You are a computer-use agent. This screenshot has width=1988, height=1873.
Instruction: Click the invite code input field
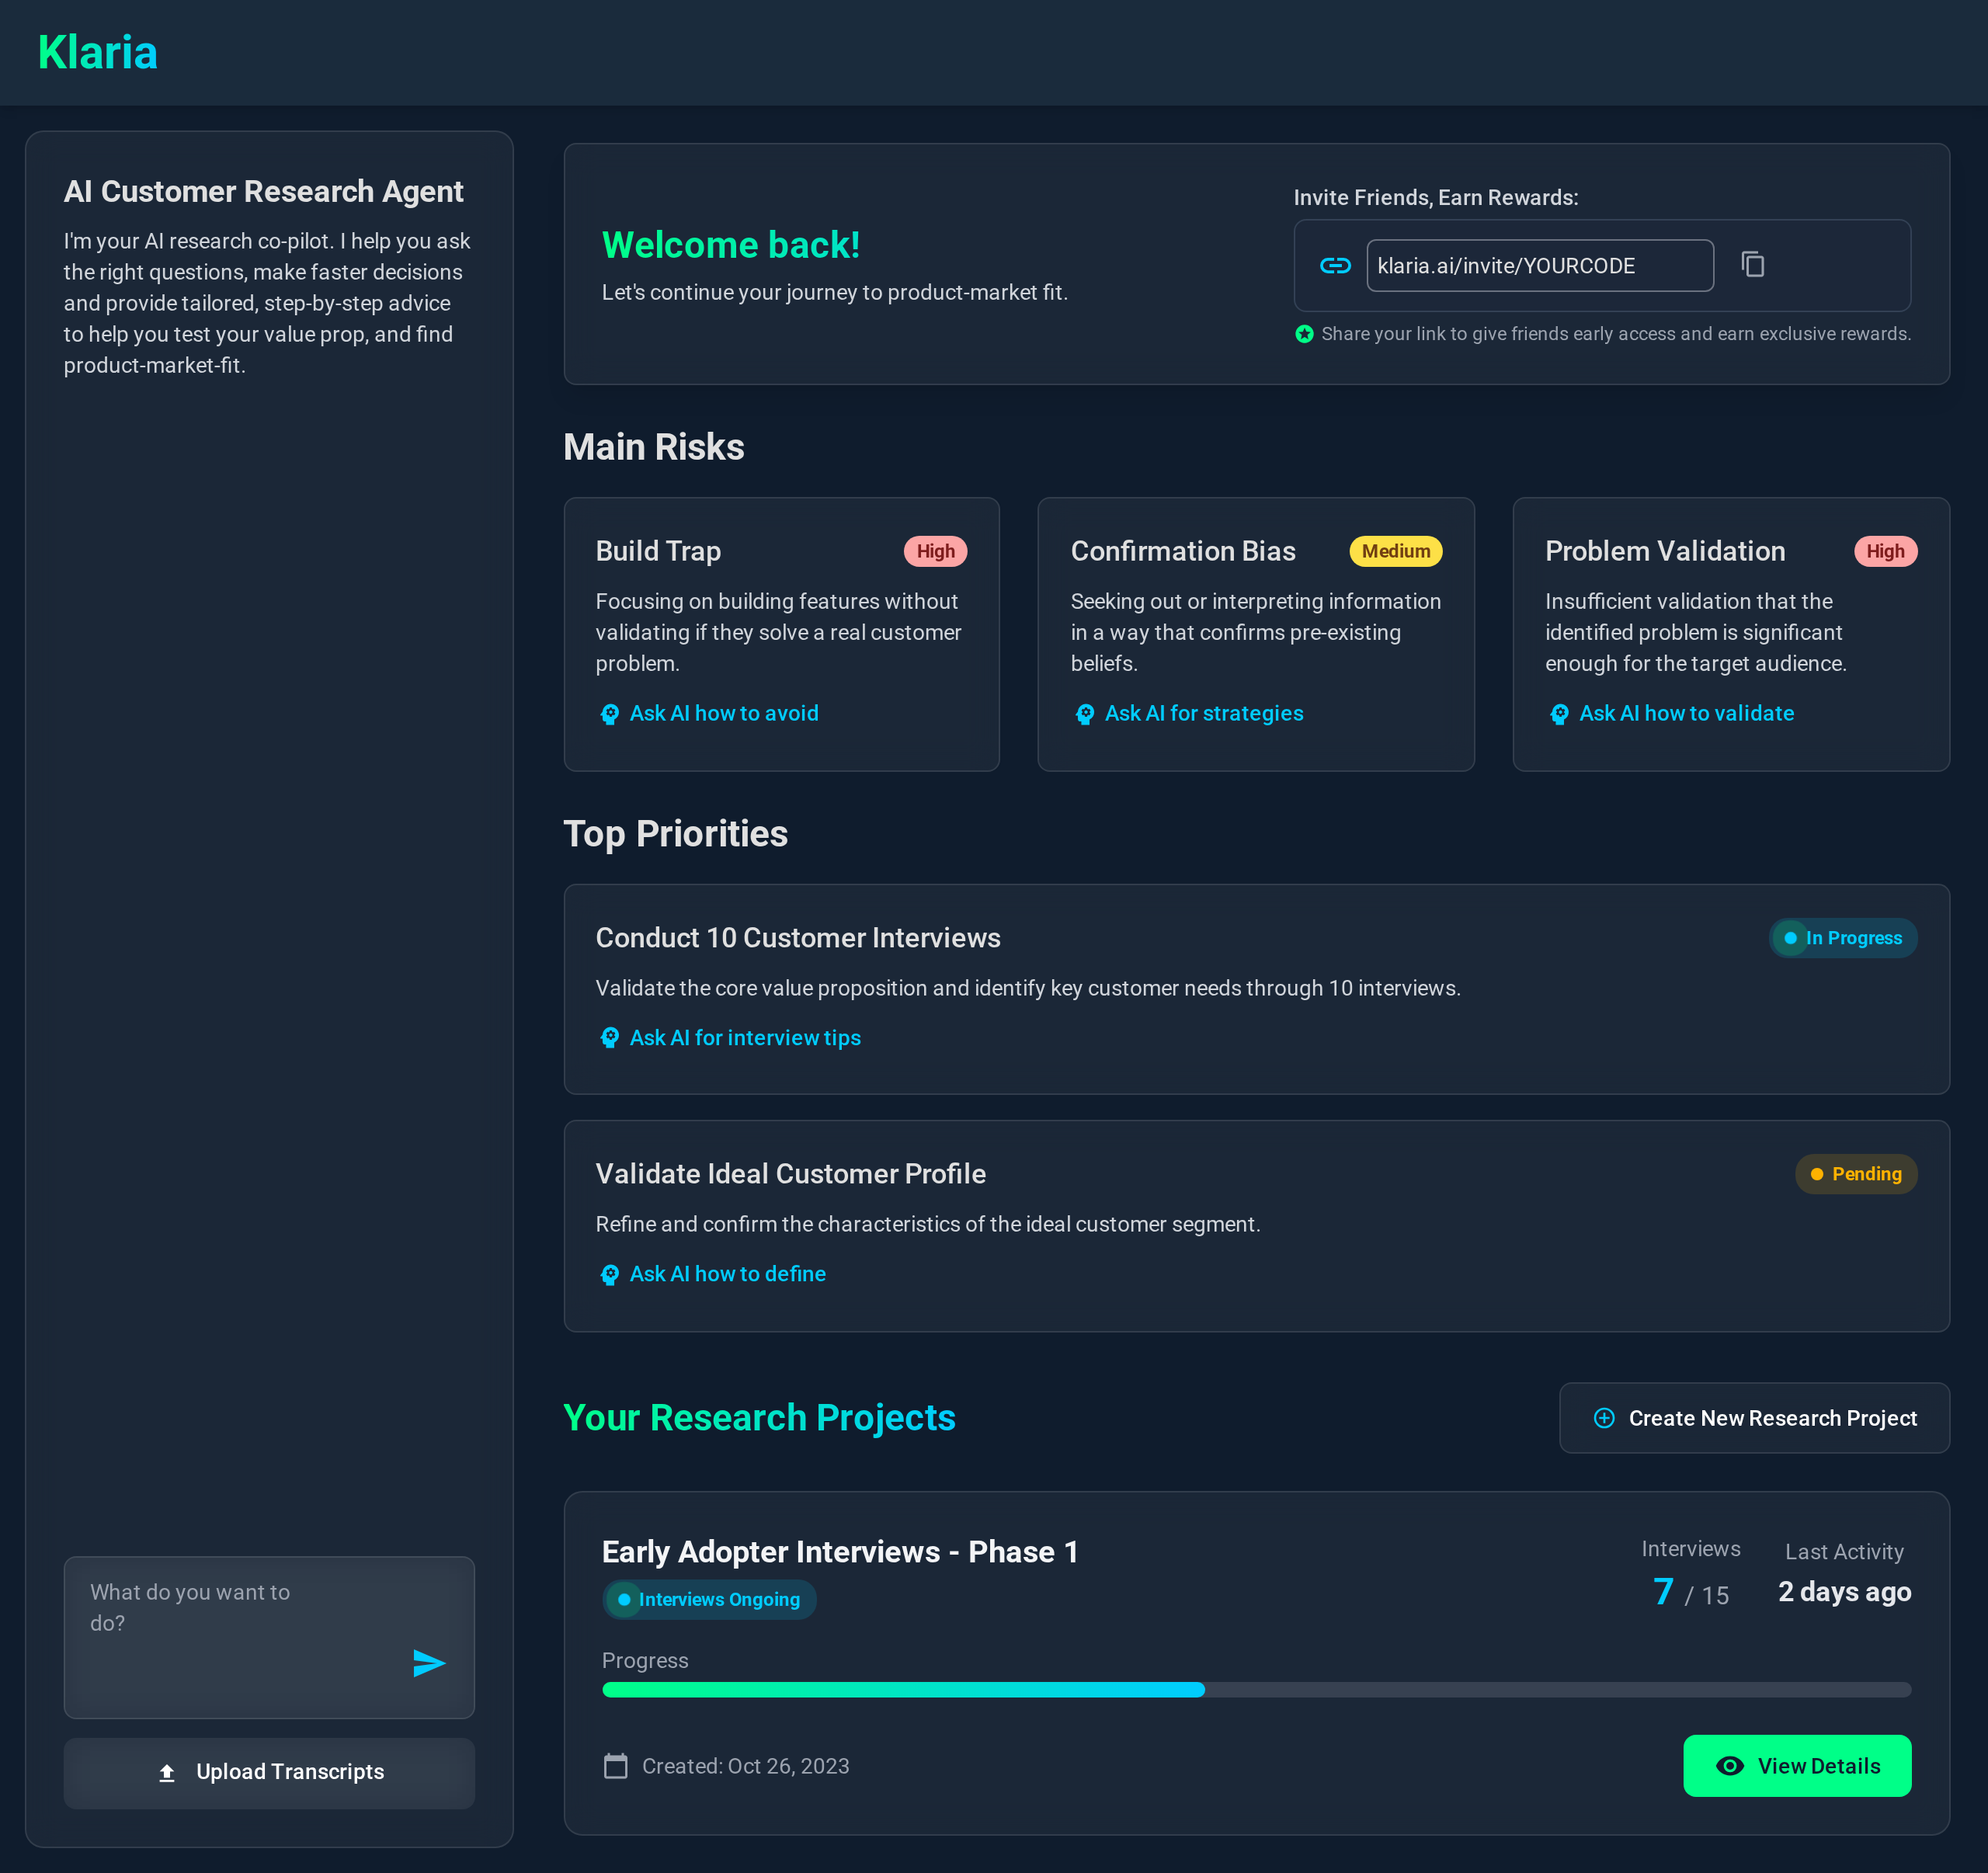[1539, 265]
